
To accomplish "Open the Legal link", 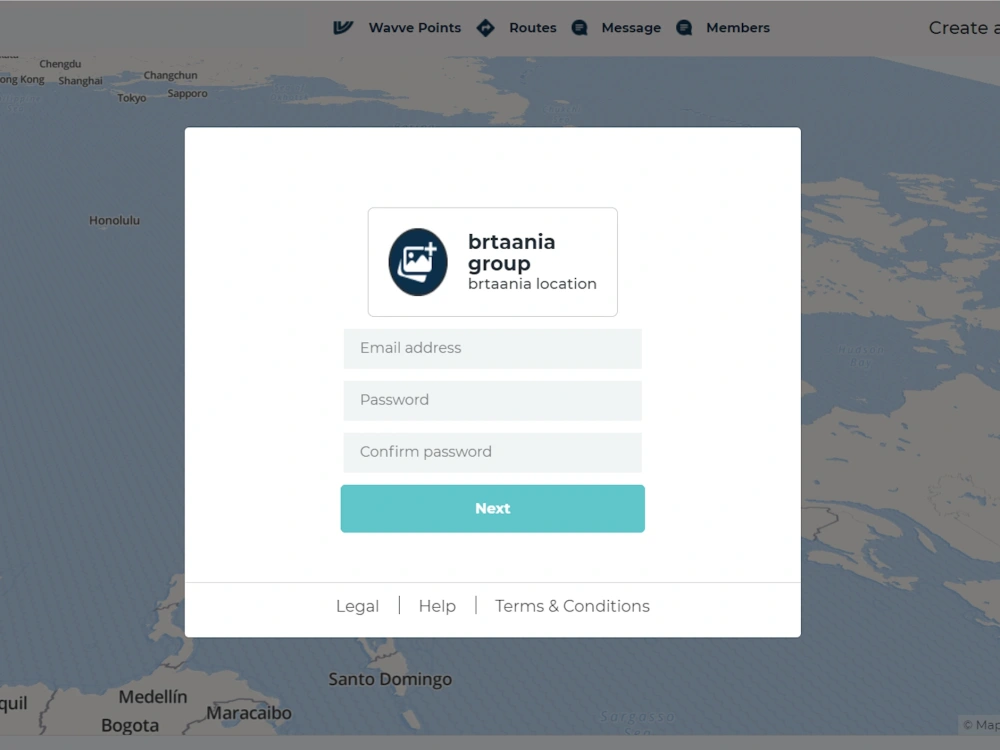I will pos(357,606).
